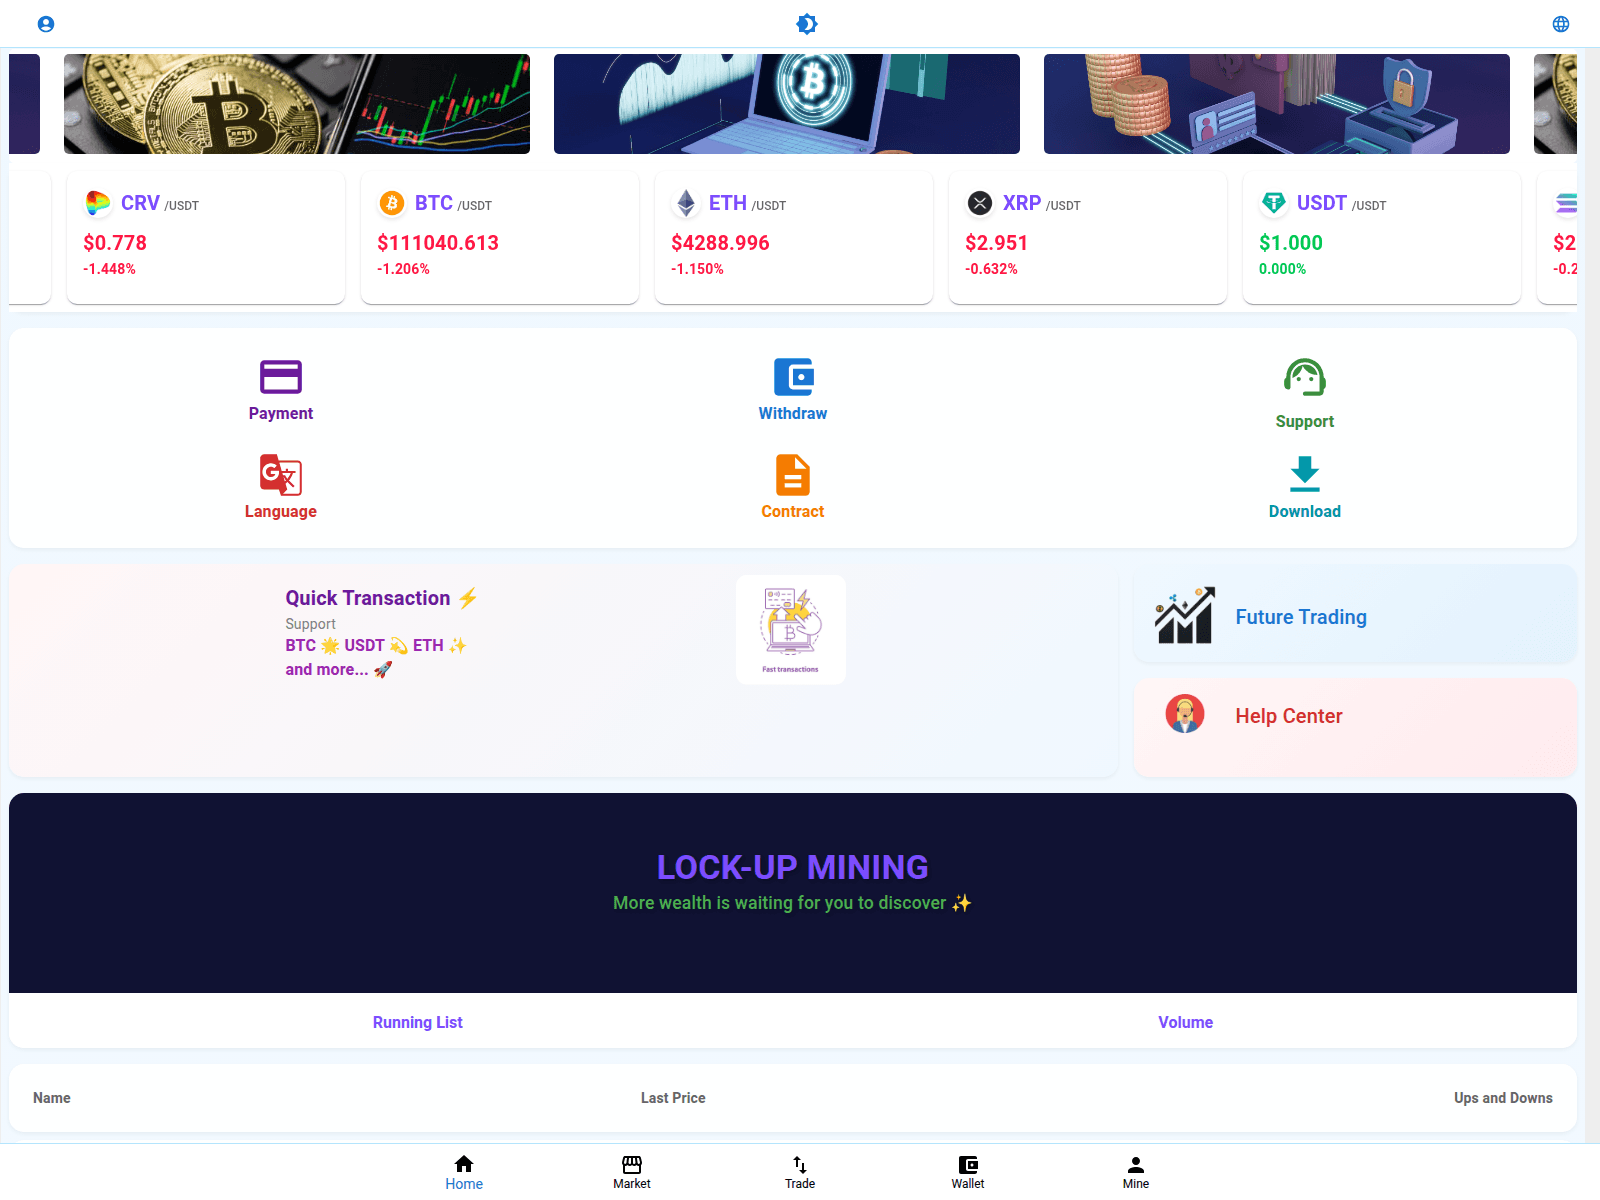Select the XRP price $2.951
The image size is (1600, 1200).
tap(997, 243)
